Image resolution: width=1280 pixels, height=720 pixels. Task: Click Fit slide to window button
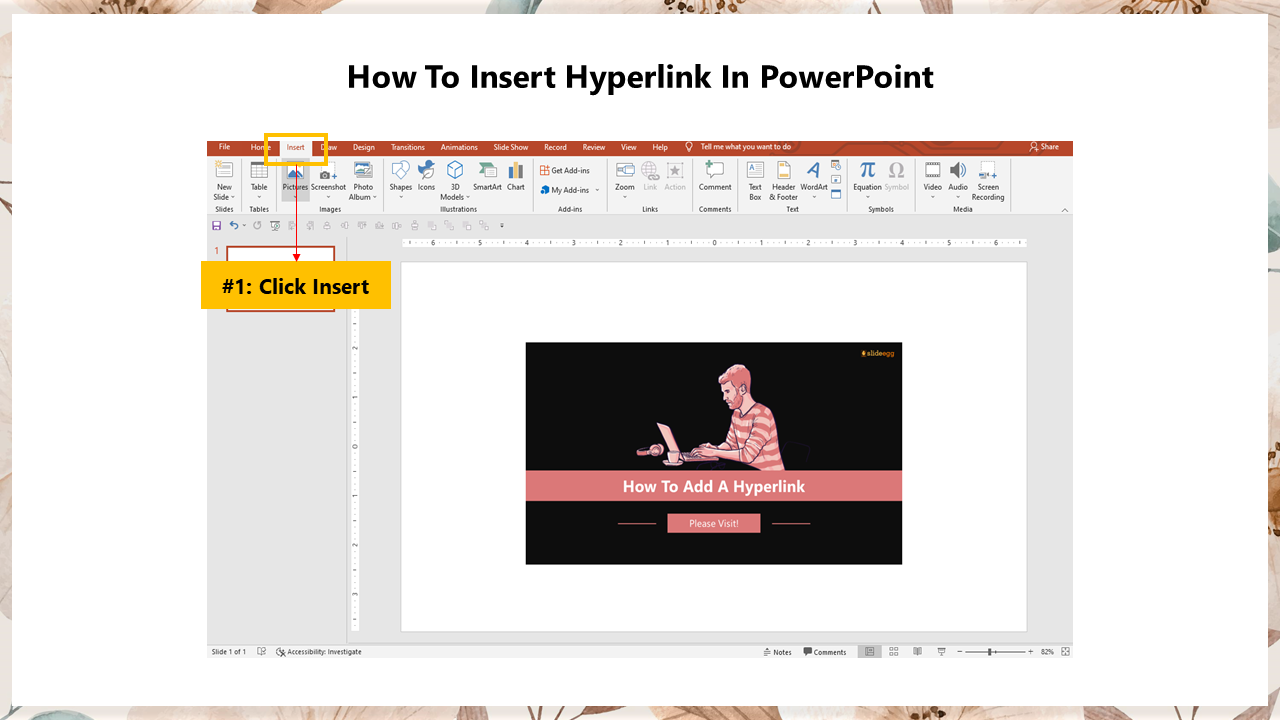tap(1066, 652)
